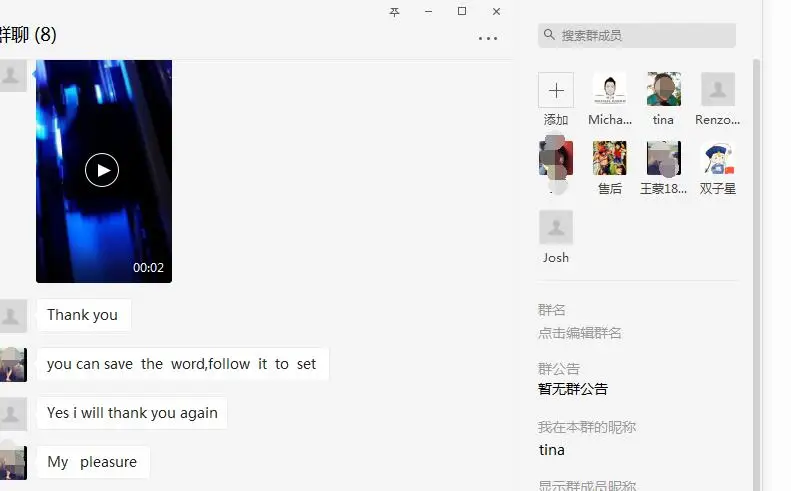
Task: Click the search group members field
Action: pos(637,35)
